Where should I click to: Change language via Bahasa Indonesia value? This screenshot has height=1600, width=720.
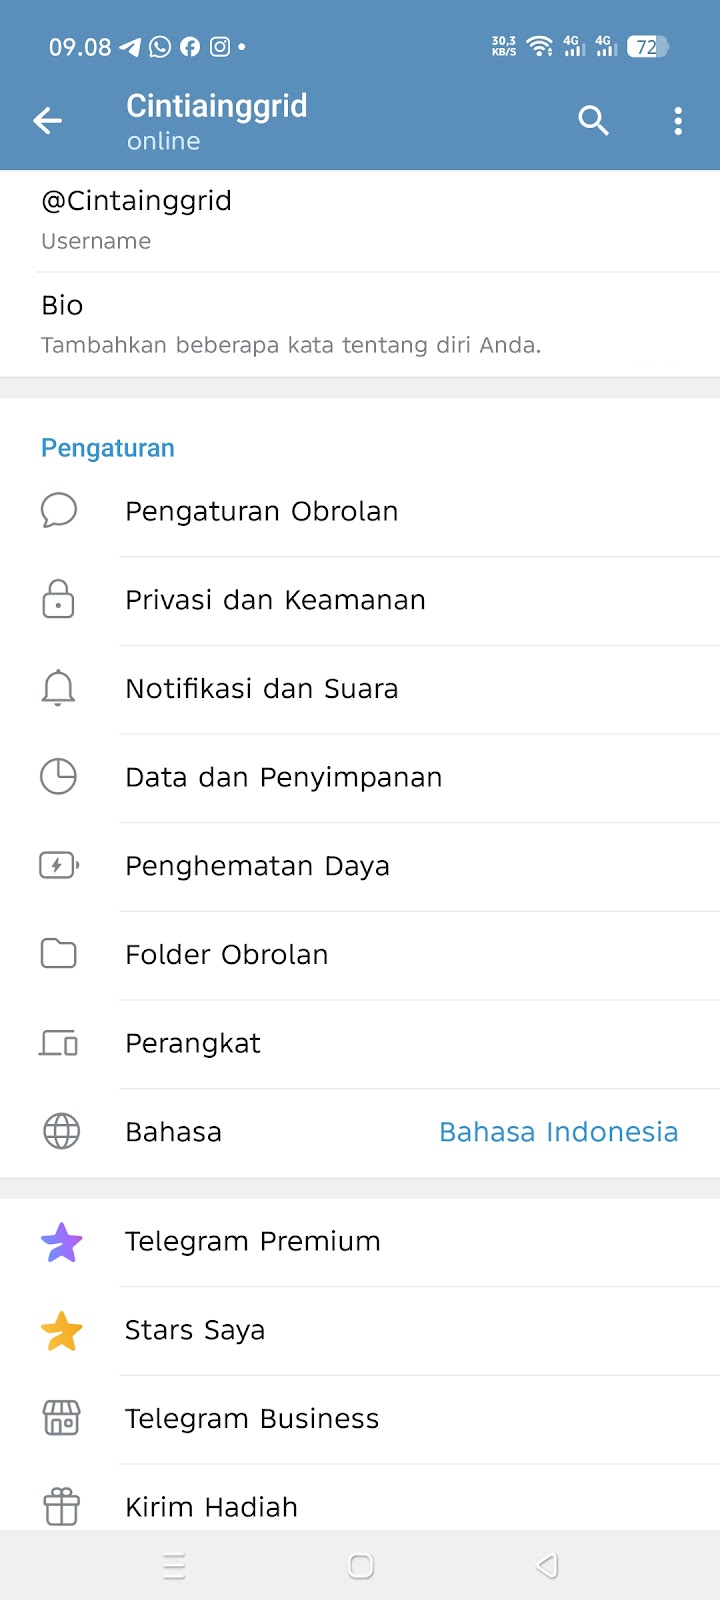(558, 1132)
